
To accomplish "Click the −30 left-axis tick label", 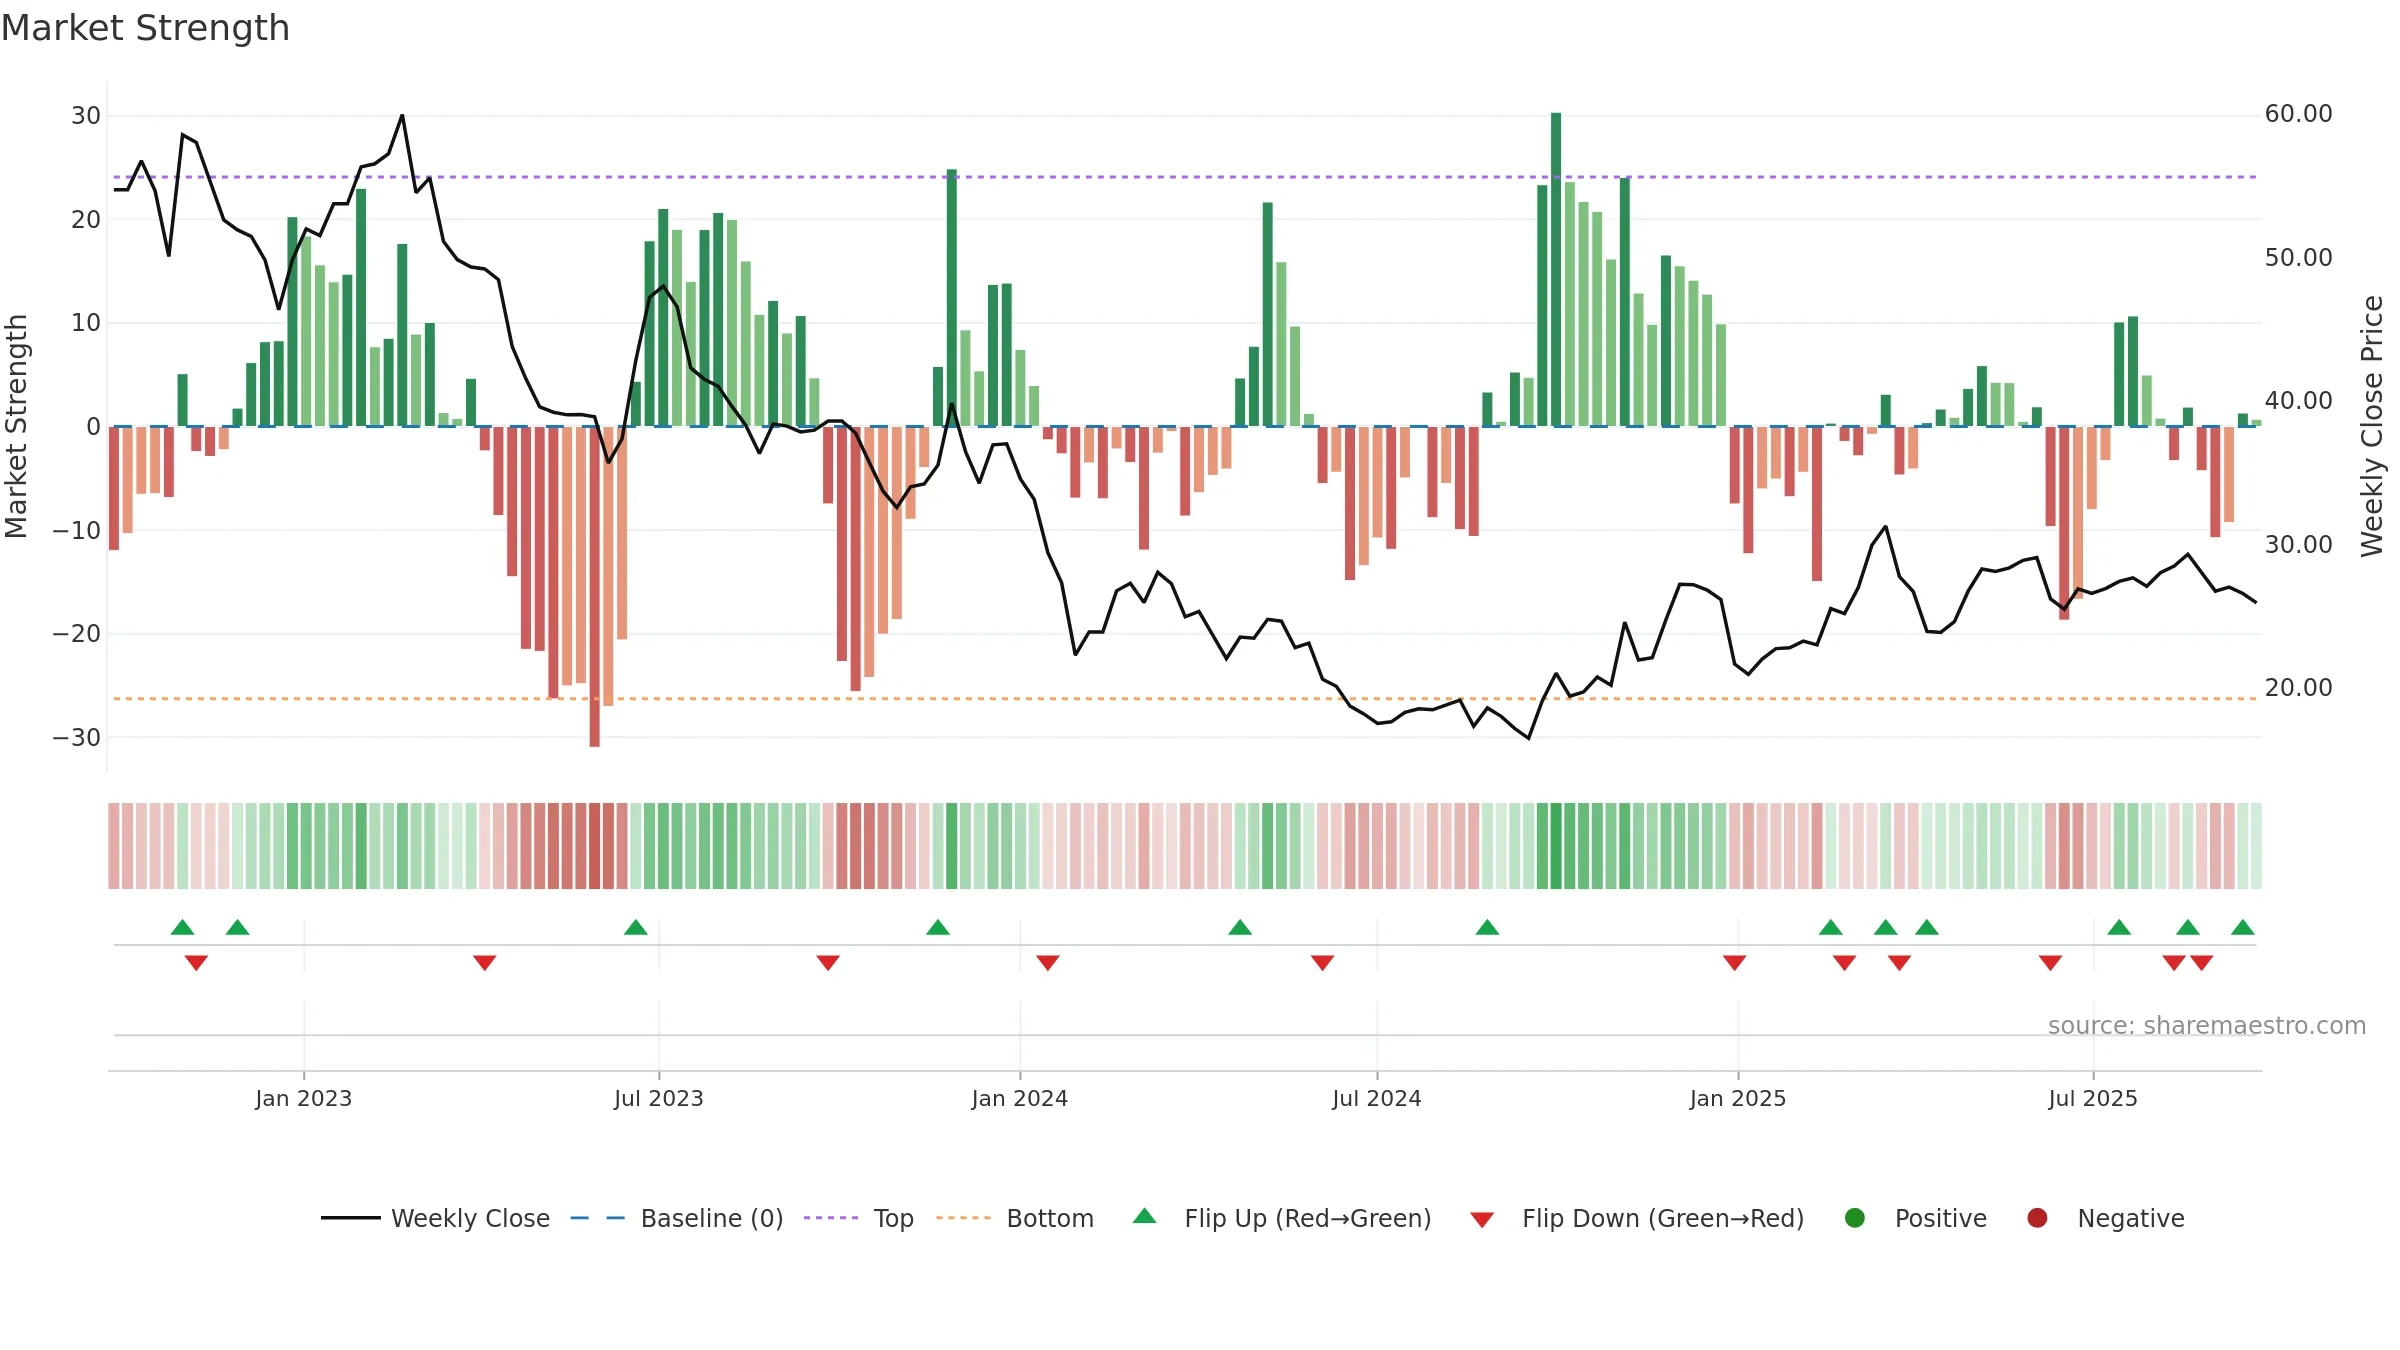I will pos(77,738).
